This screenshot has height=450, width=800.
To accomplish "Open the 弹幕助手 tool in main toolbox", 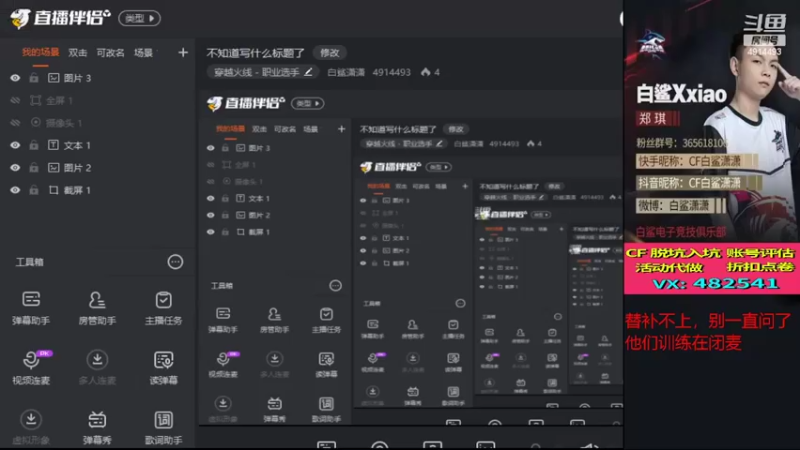I will (x=31, y=308).
